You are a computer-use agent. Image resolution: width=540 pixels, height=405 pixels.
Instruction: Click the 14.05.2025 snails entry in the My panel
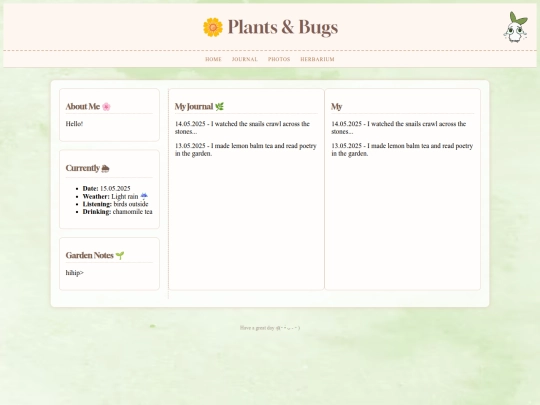(399, 127)
